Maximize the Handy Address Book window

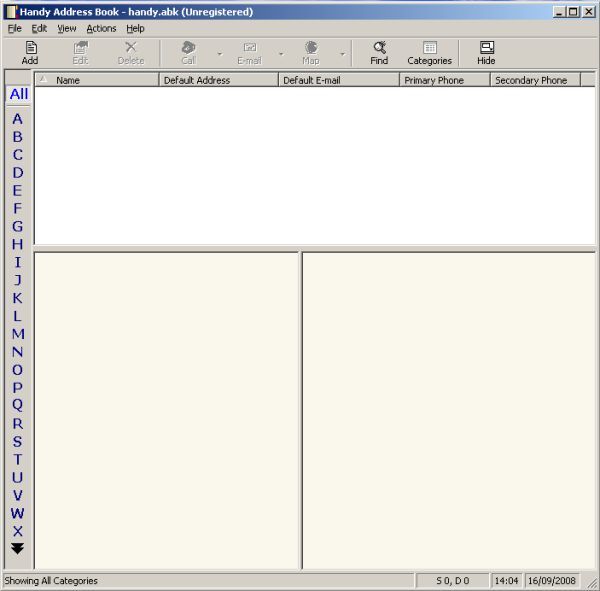click(573, 12)
